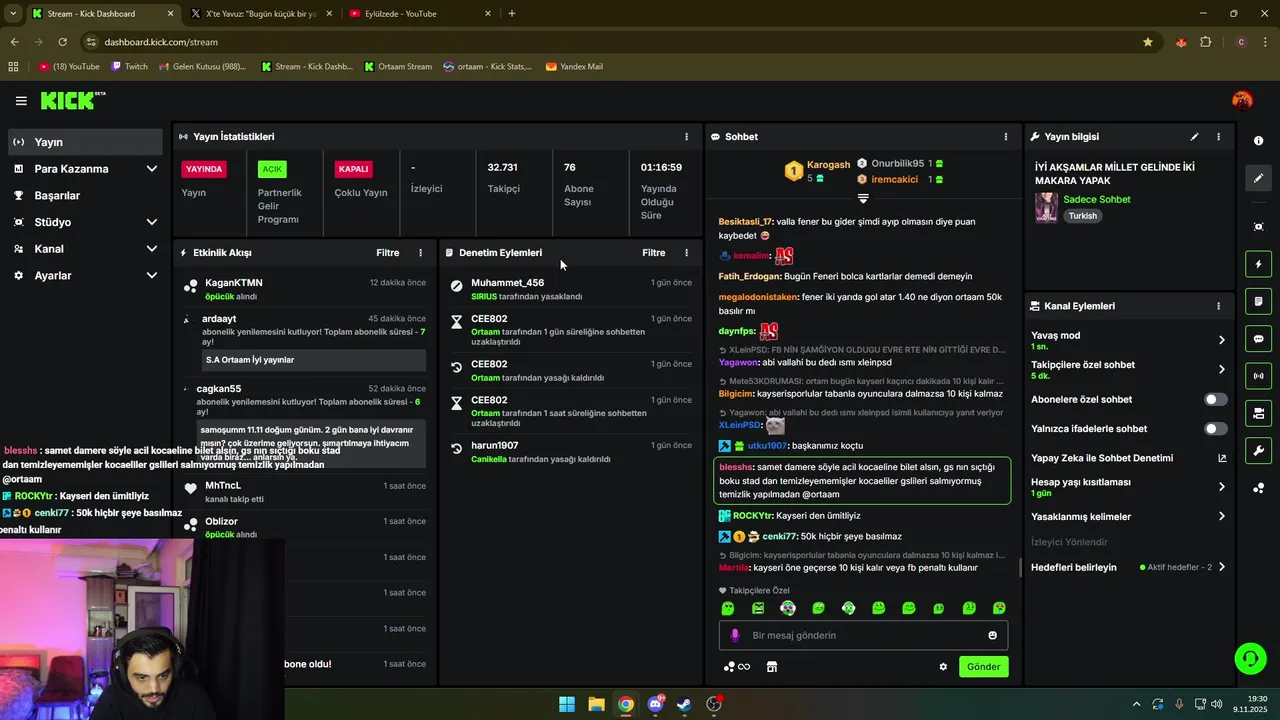The width and height of the screenshot is (1280, 720).
Task: Open Yayın bilgisi panel options menu
Action: point(1218,137)
